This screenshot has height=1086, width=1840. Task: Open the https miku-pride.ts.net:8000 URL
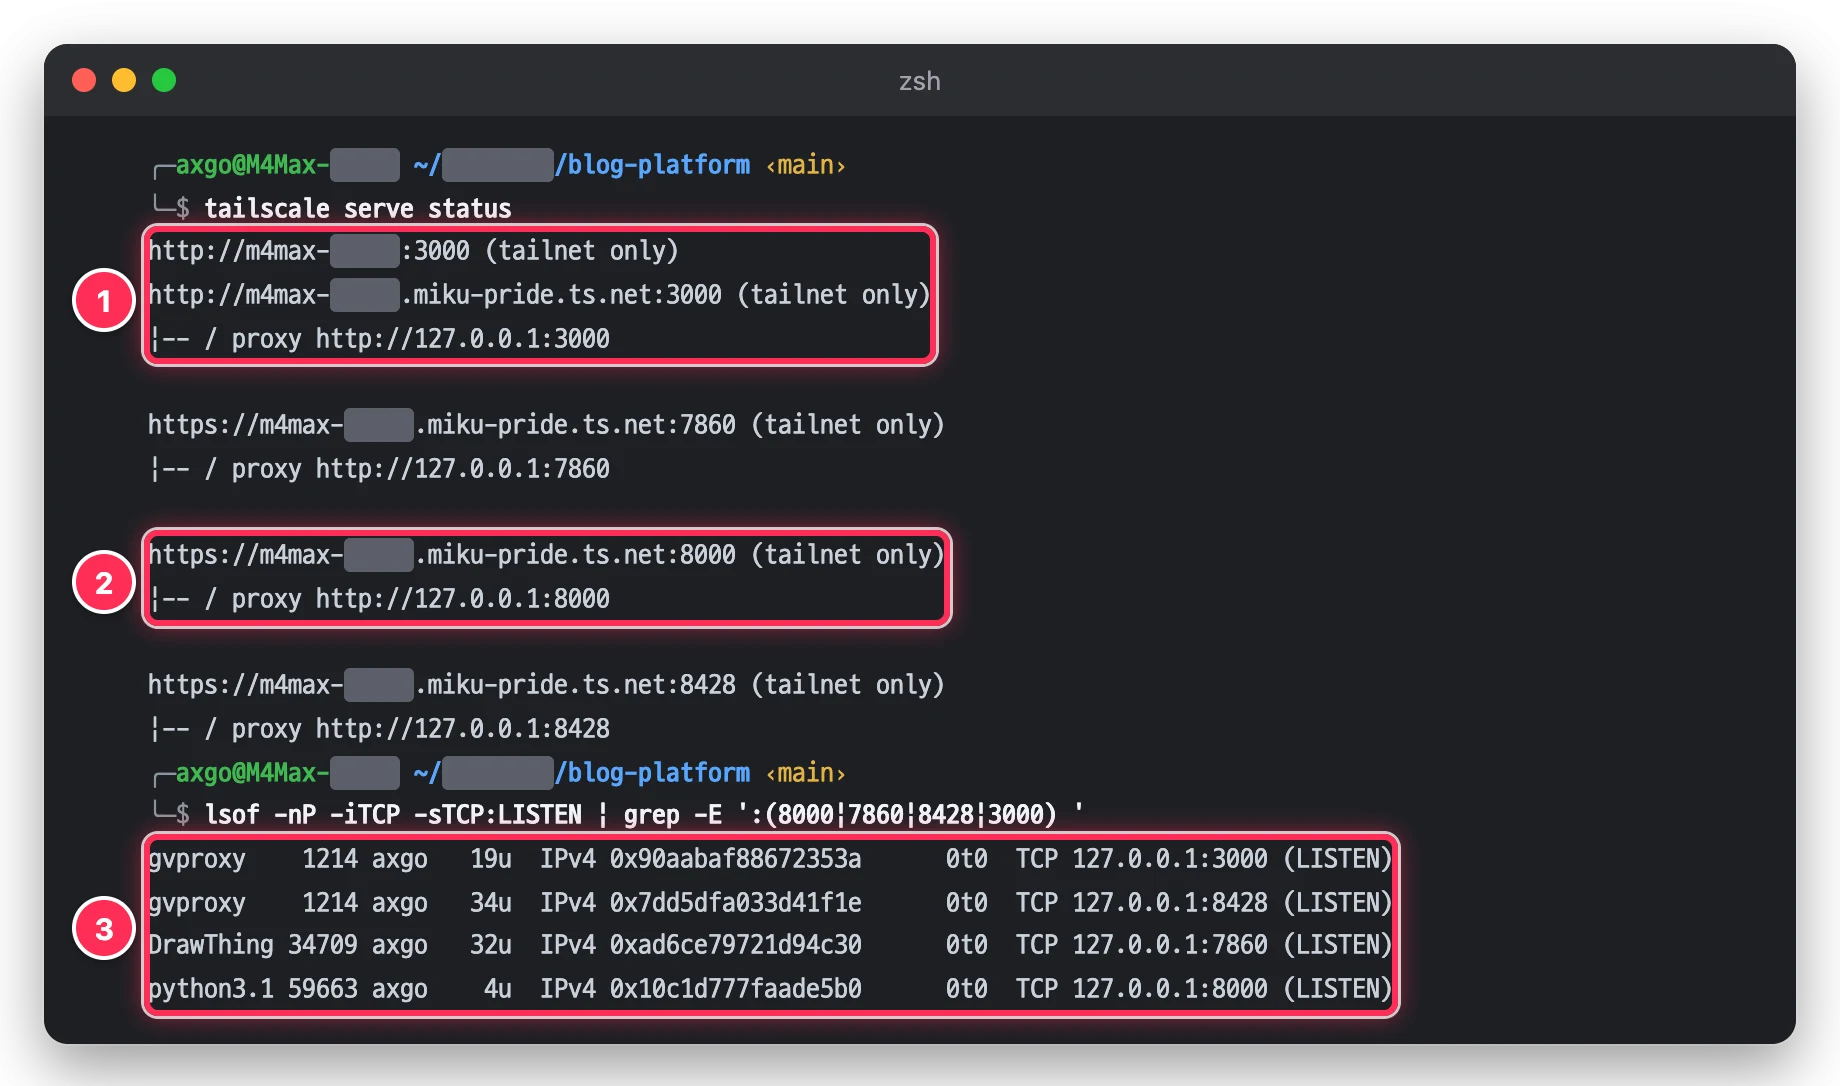click(546, 554)
